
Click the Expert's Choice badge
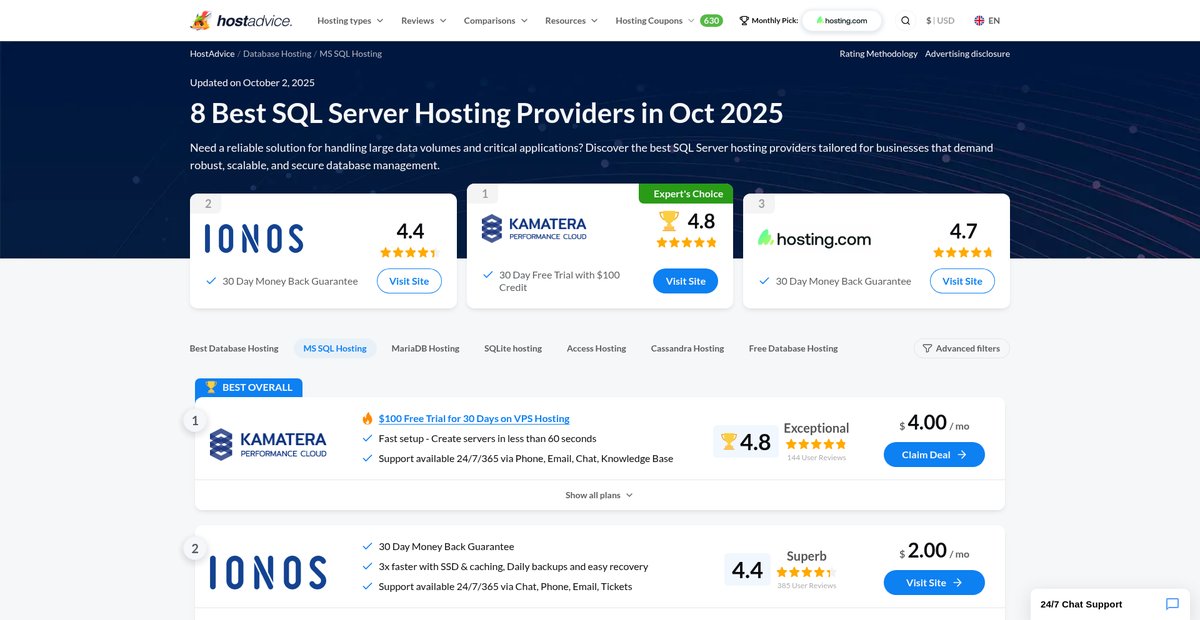click(686, 194)
